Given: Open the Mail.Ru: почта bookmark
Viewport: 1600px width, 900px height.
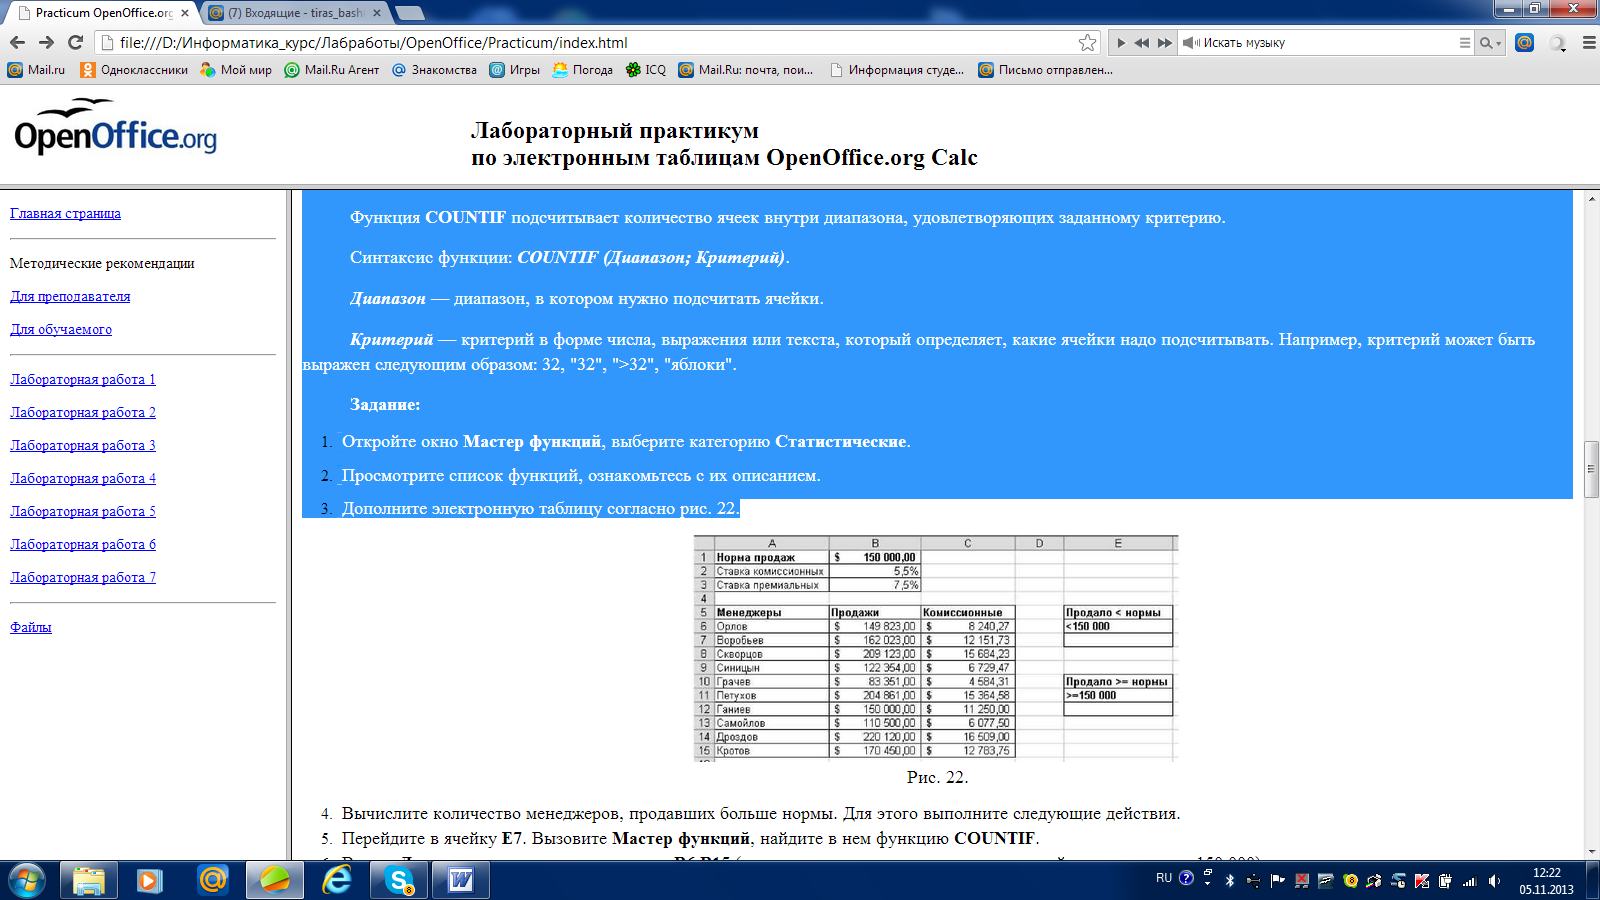Looking at the screenshot, I should (x=745, y=70).
